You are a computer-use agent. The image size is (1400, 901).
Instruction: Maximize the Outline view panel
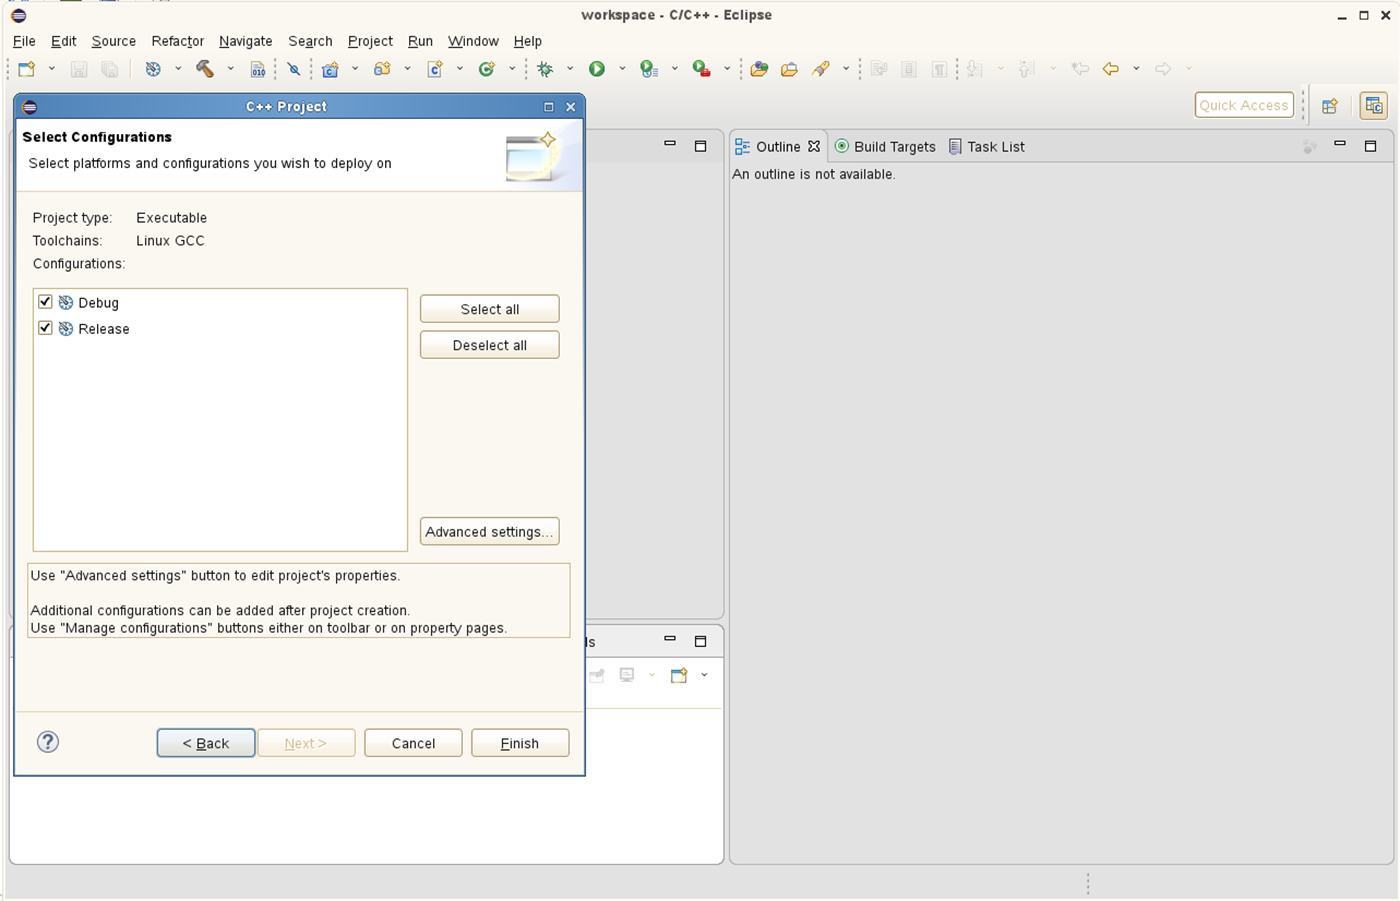[1371, 146]
